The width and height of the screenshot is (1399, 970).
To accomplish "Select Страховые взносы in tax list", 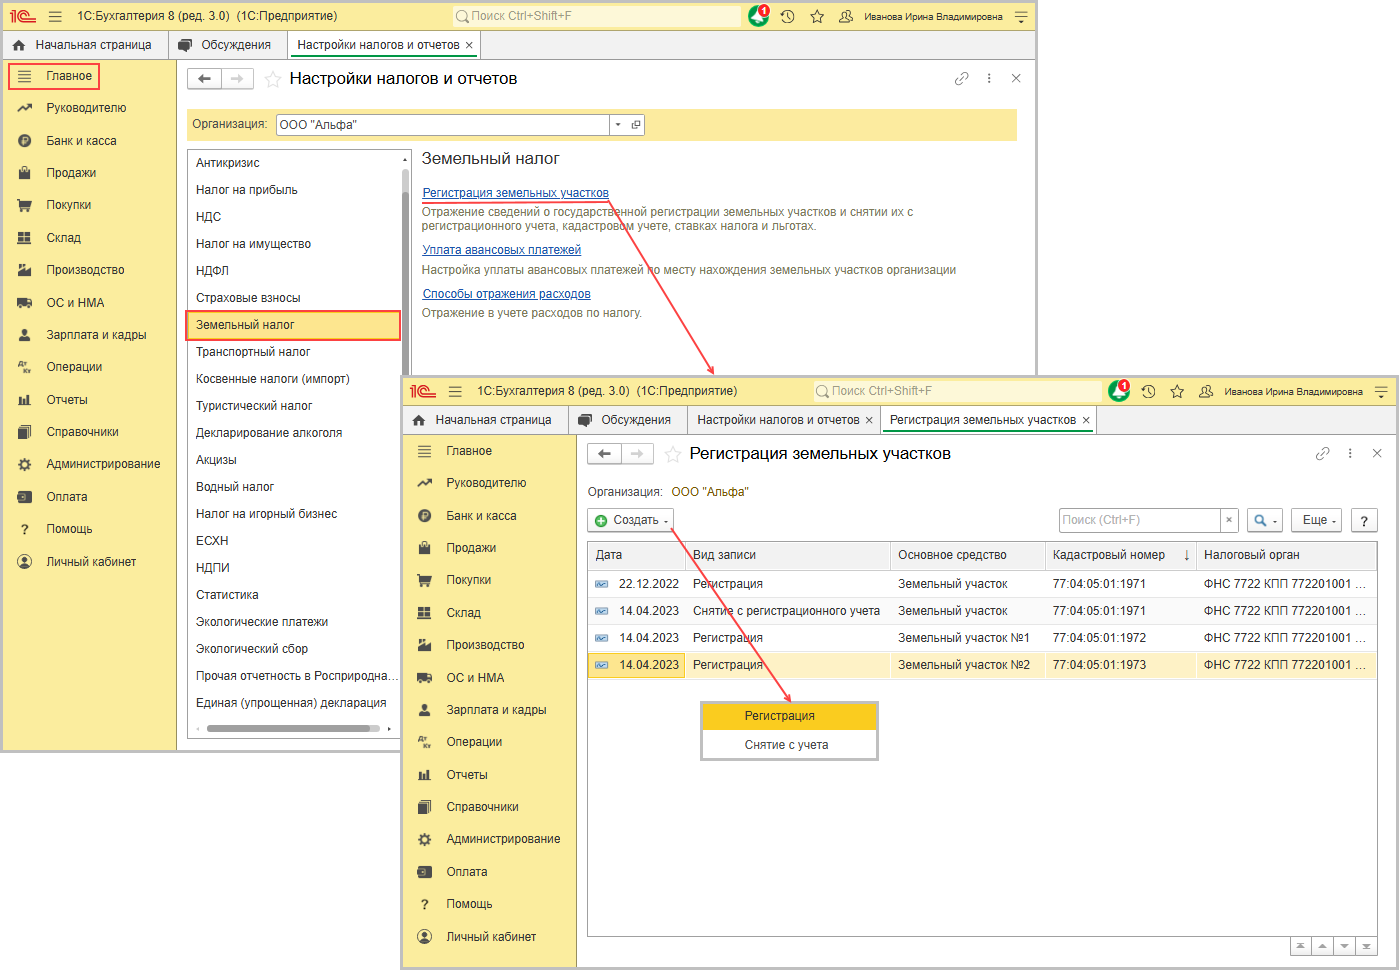I will pos(293,298).
